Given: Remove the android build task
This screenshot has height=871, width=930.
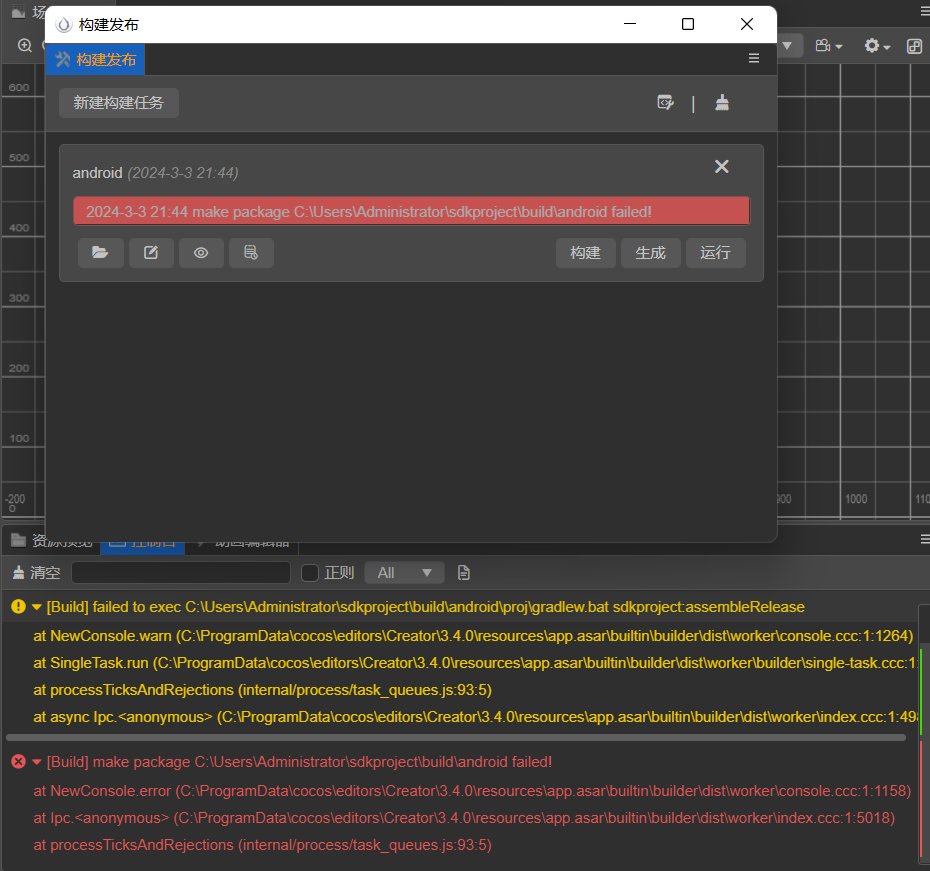Looking at the screenshot, I should [721, 167].
